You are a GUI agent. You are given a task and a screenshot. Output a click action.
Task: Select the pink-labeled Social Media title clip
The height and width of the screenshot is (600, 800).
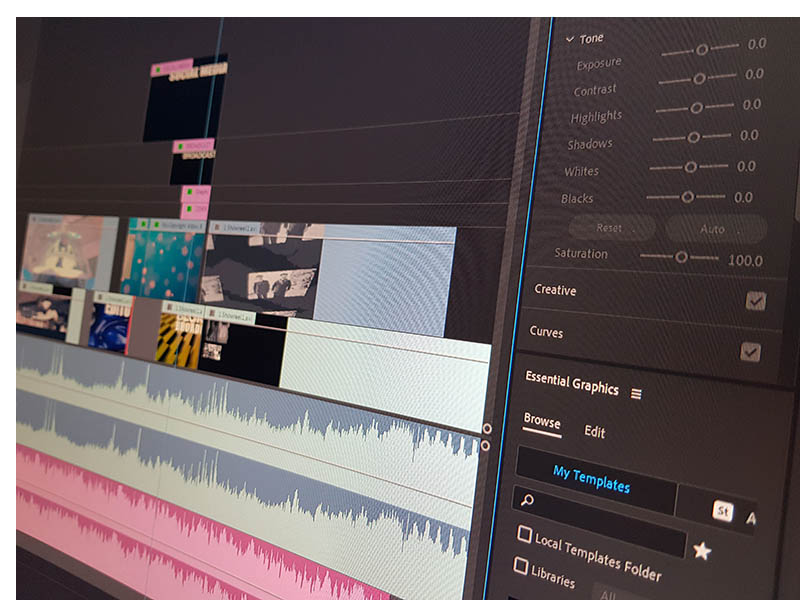[x=185, y=99]
